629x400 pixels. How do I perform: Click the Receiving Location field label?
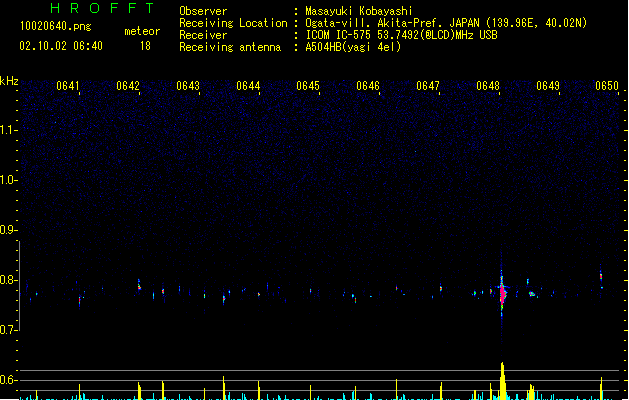point(233,23)
